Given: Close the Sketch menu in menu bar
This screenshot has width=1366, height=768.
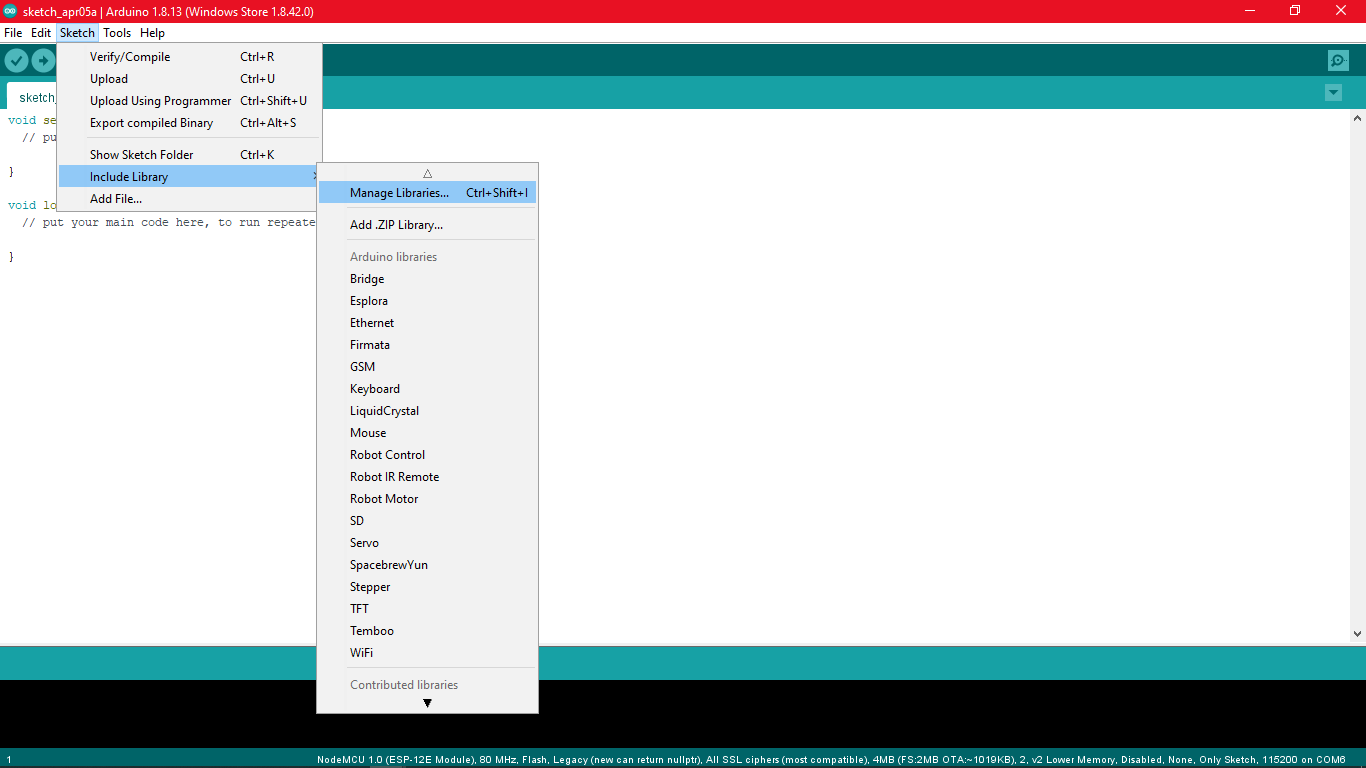Looking at the screenshot, I should [77, 33].
